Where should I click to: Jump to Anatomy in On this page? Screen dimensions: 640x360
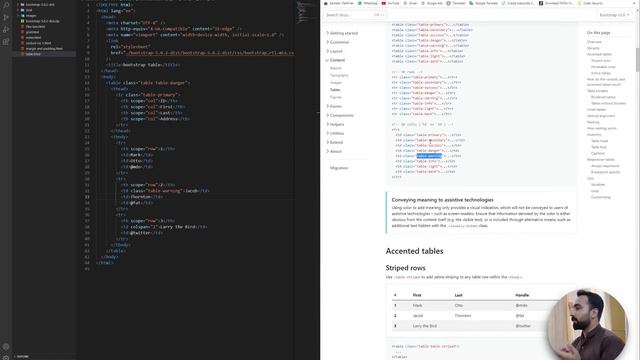(594, 134)
